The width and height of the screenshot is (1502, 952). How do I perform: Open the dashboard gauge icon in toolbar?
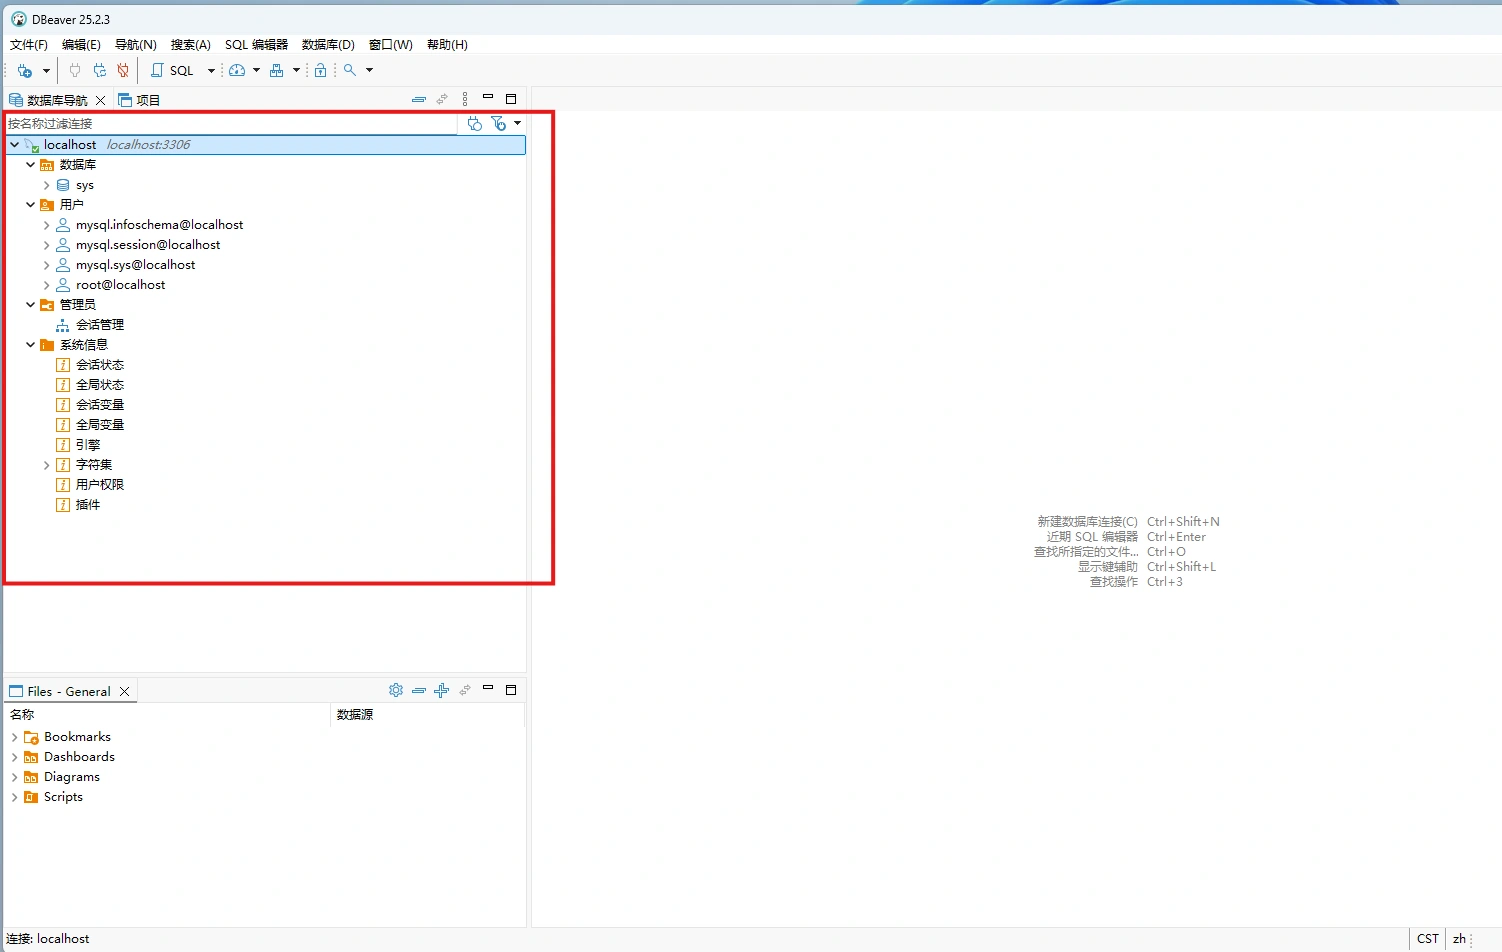click(x=237, y=70)
